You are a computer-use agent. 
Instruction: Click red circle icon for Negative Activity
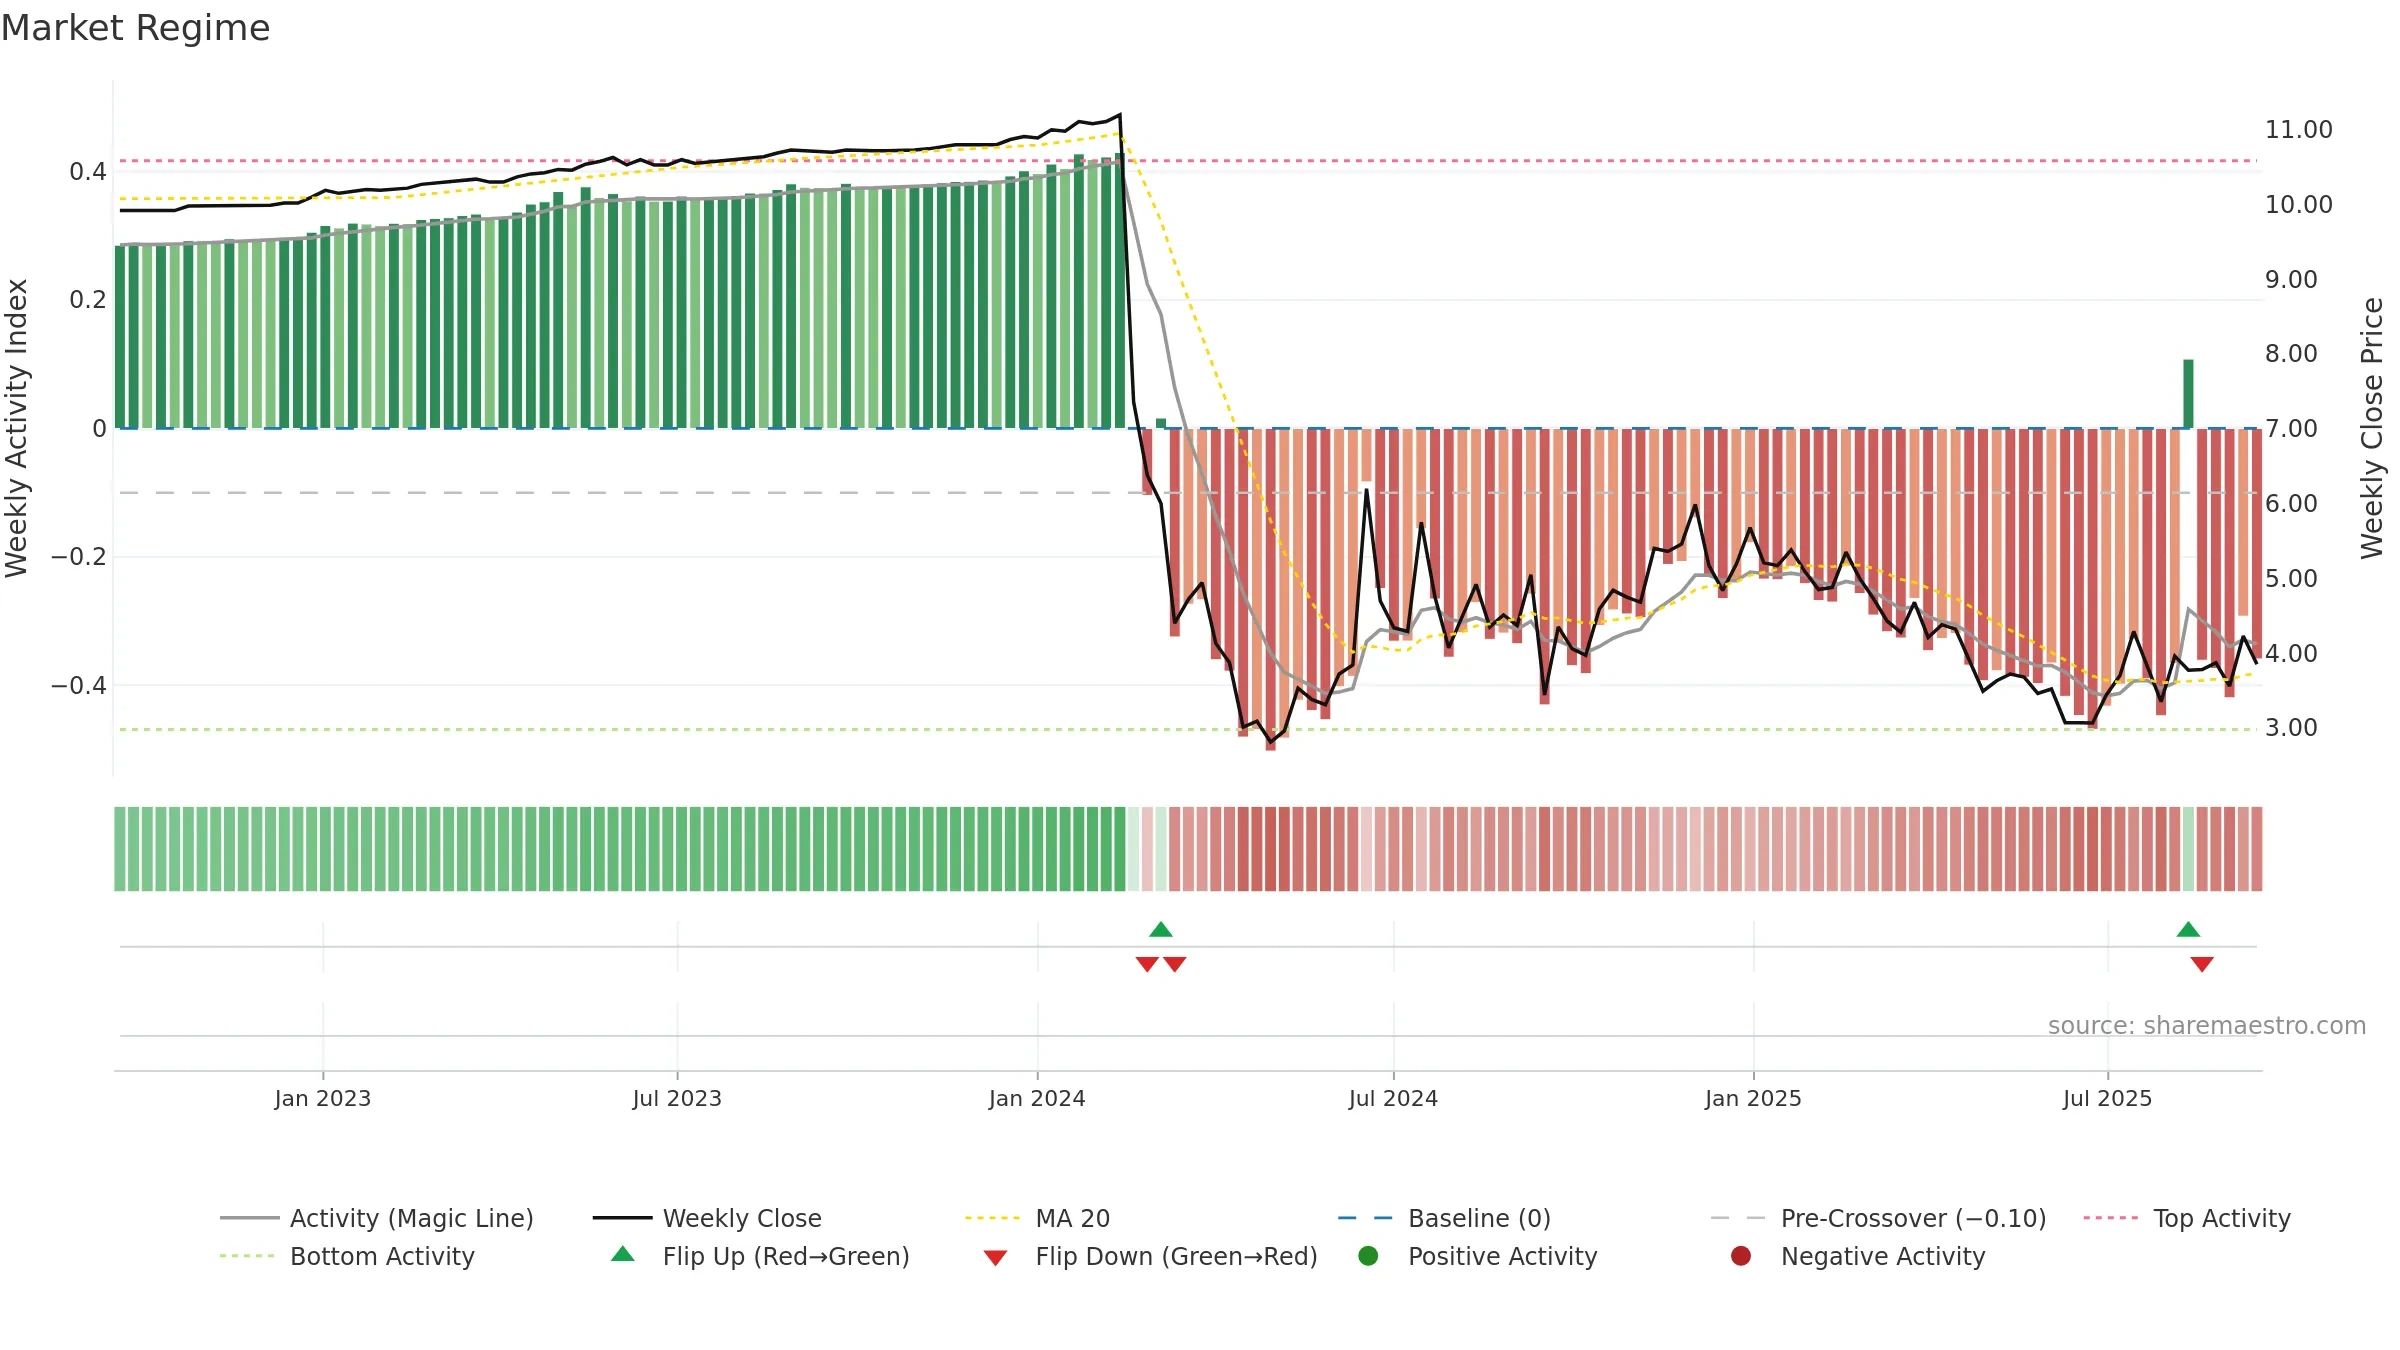(x=1741, y=1255)
